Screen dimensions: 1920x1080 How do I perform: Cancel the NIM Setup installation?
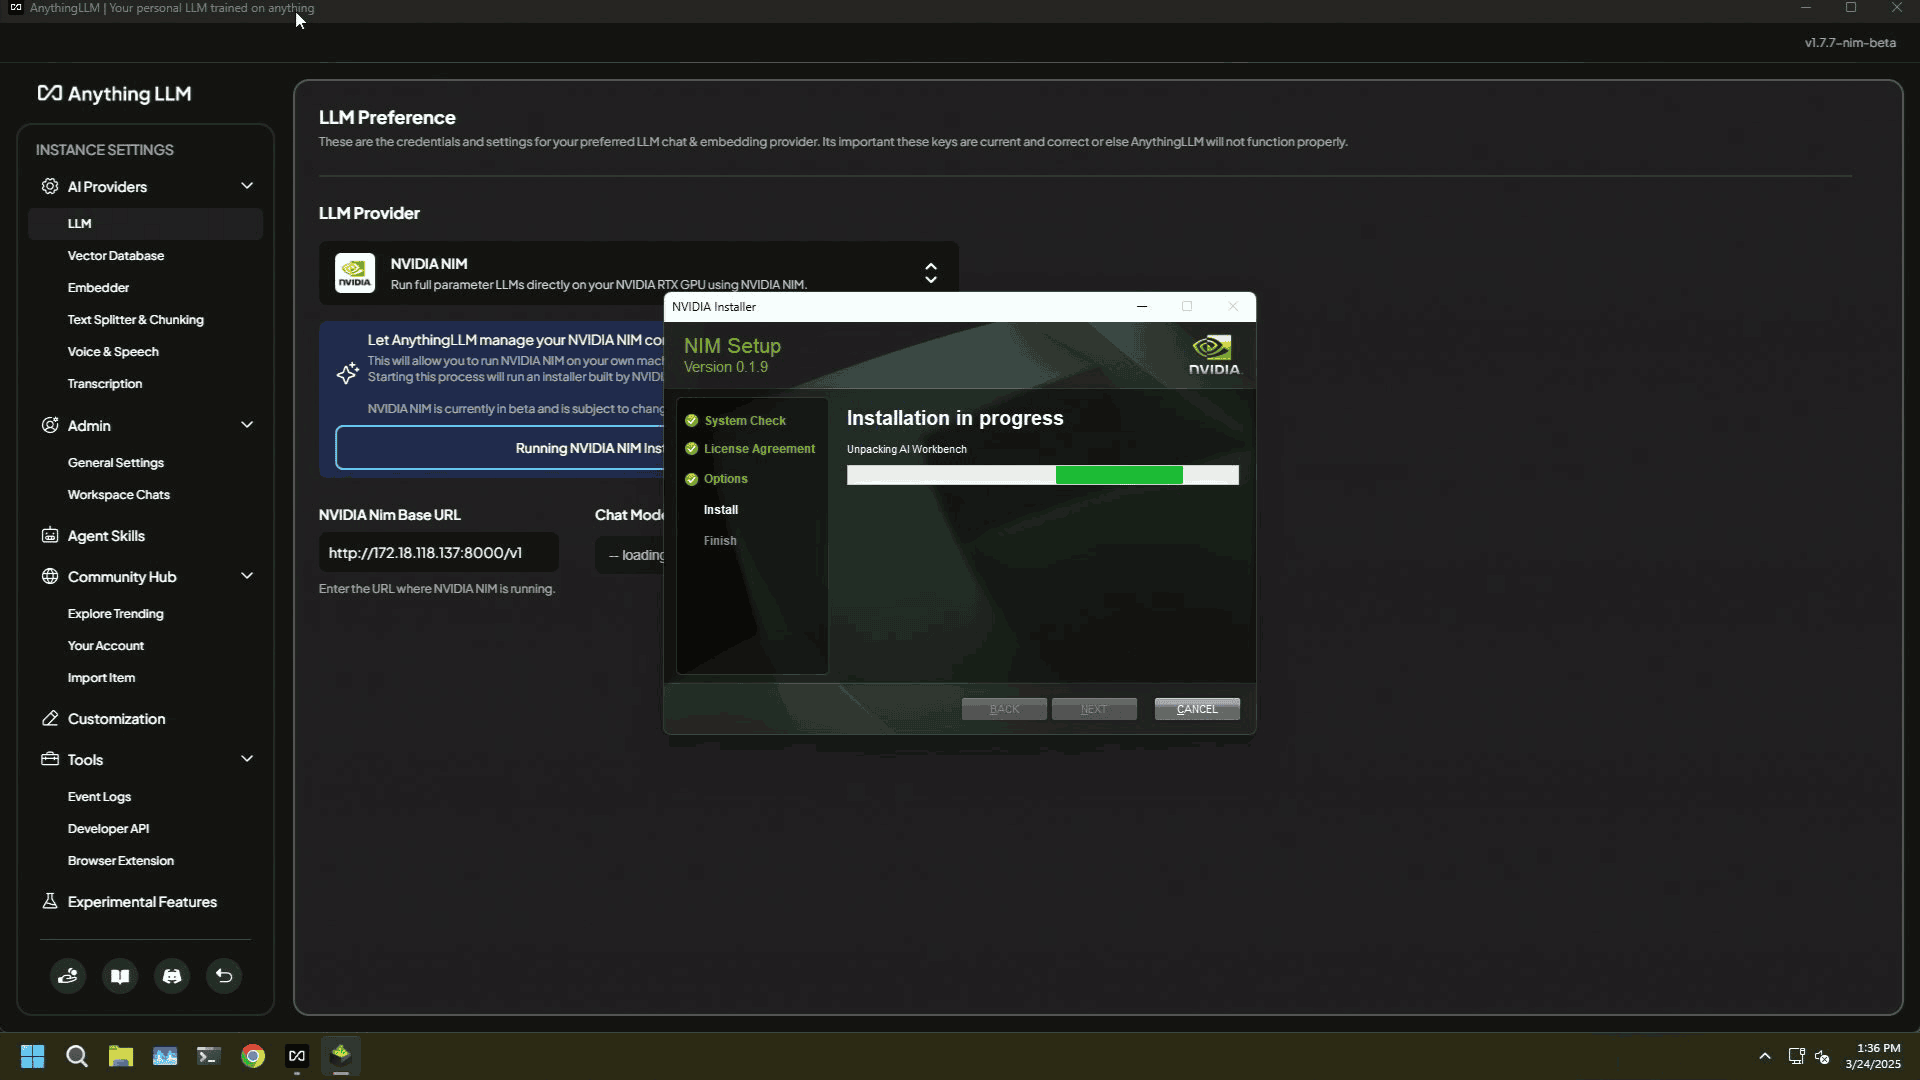tap(1196, 708)
